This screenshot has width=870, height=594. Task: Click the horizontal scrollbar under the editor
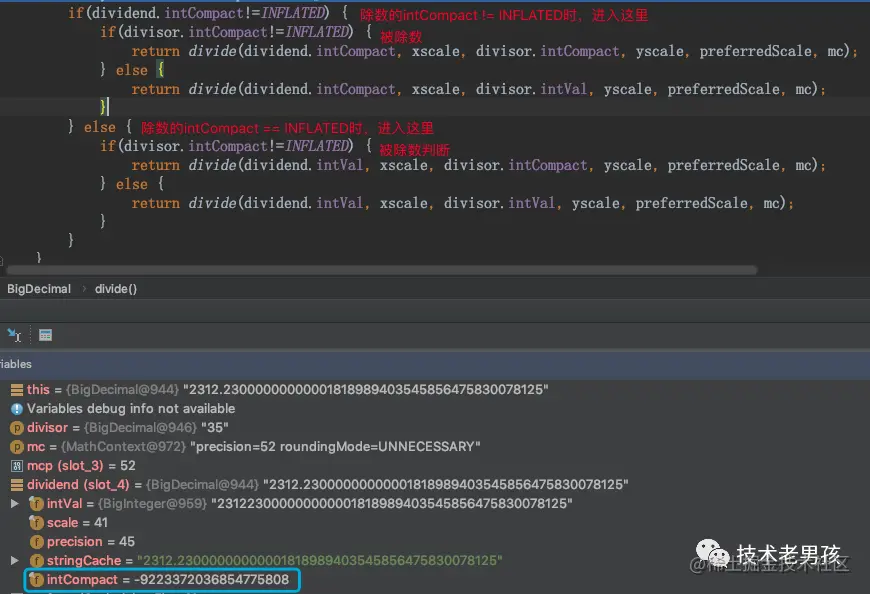click(382, 270)
